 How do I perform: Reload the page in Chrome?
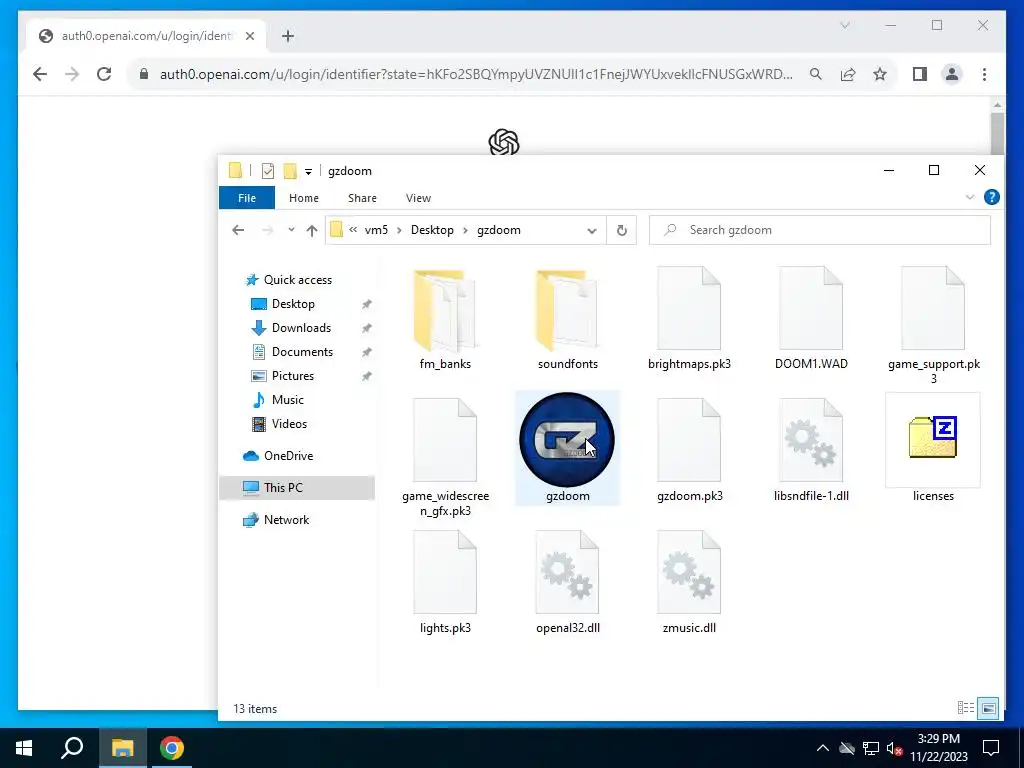(x=104, y=74)
